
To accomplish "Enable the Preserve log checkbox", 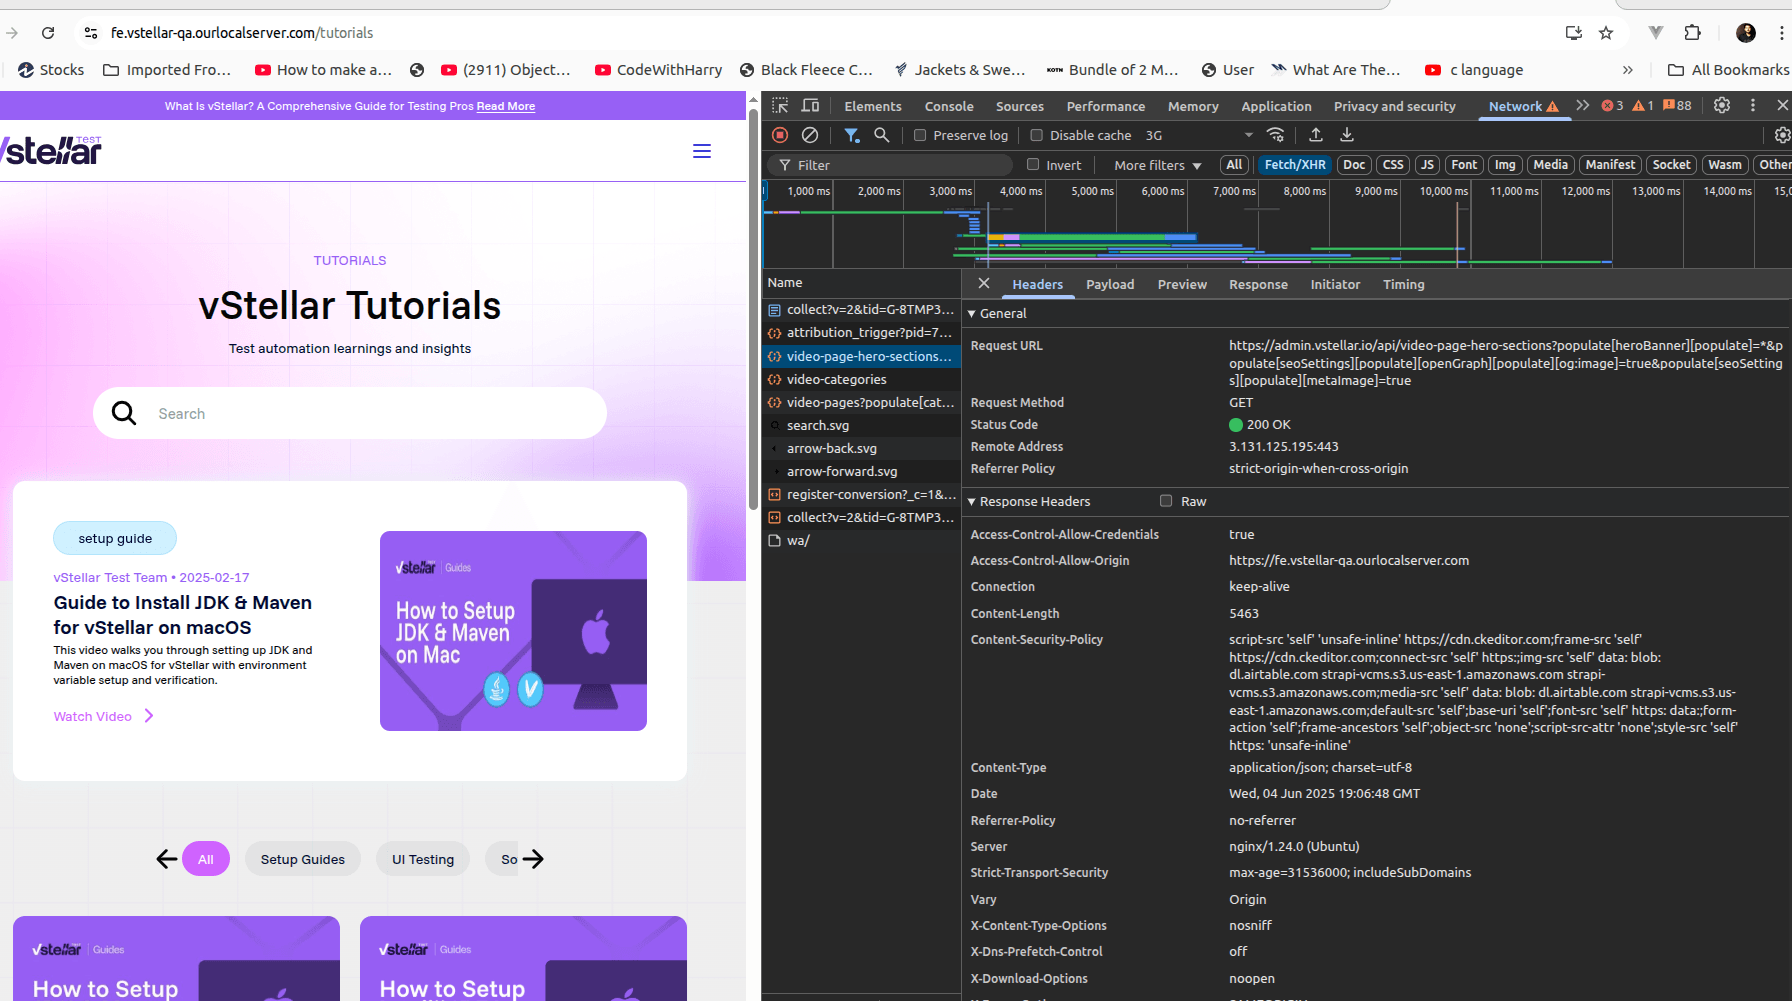I will (920, 135).
